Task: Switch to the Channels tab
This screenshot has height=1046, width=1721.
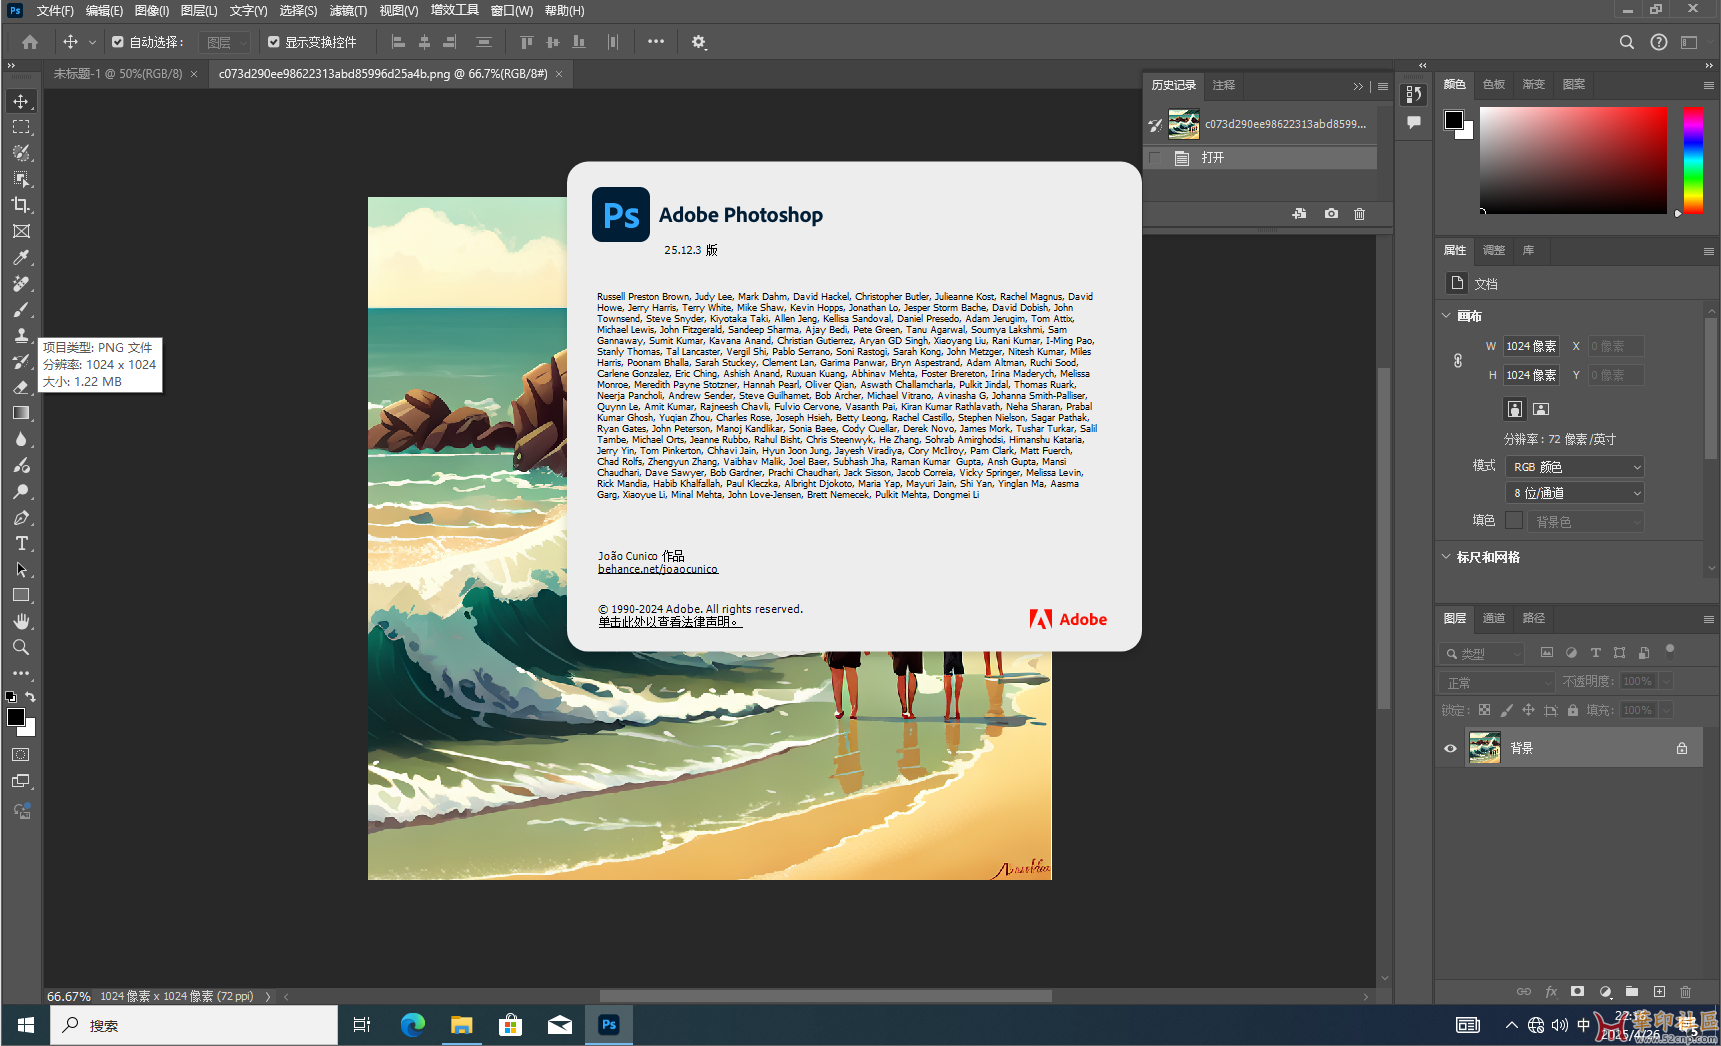Action: (x=1494, y=618)
